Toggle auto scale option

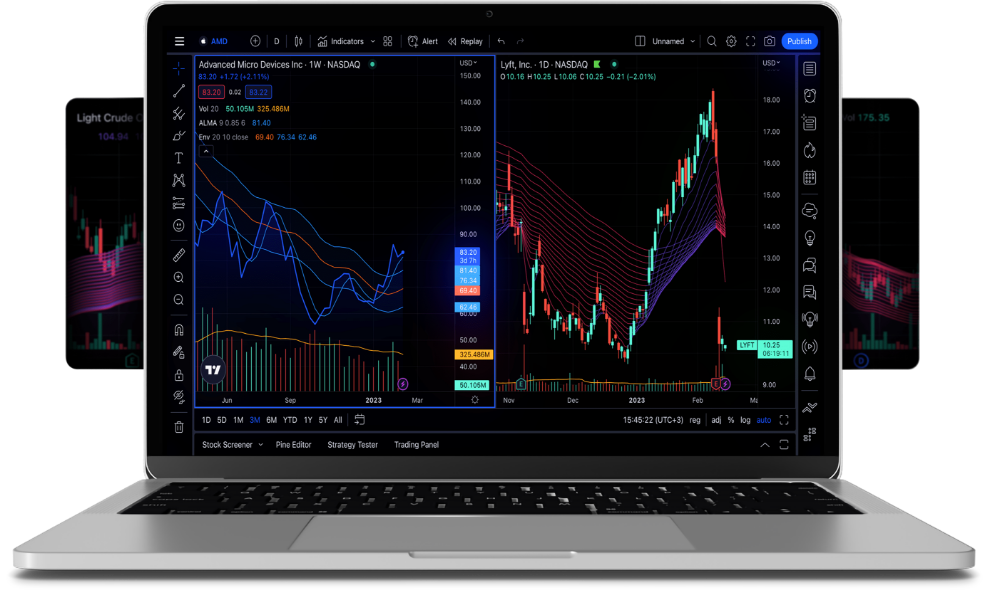(x=764, y=420)
